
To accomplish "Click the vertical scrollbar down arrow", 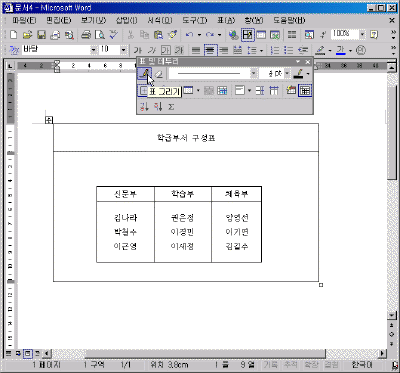I will (391, 315).
